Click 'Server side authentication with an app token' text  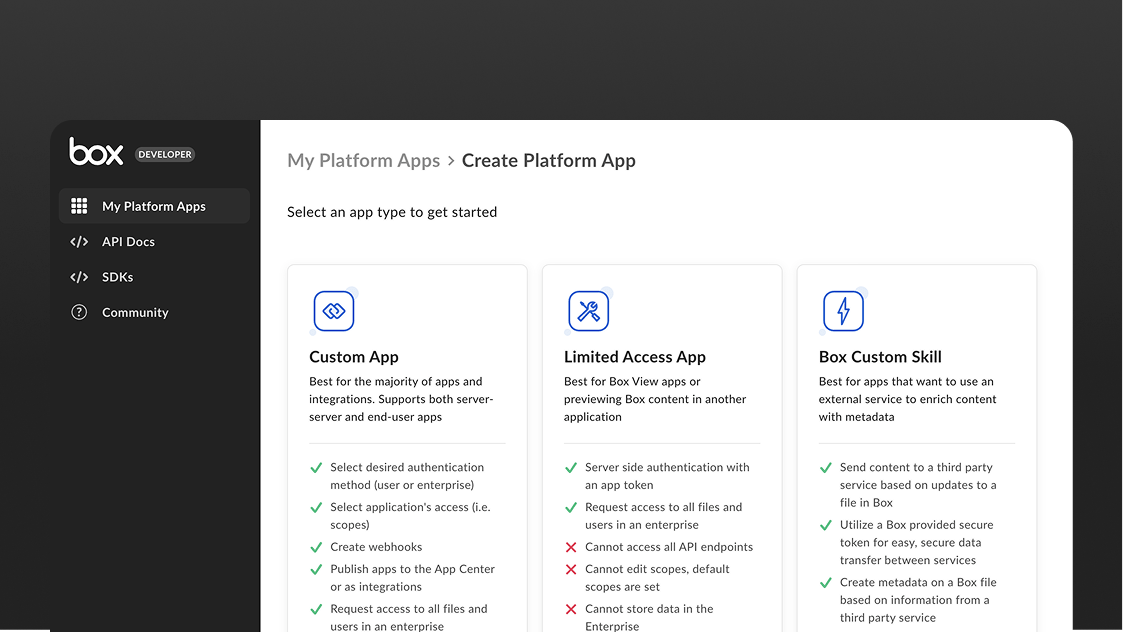[667, 476]
